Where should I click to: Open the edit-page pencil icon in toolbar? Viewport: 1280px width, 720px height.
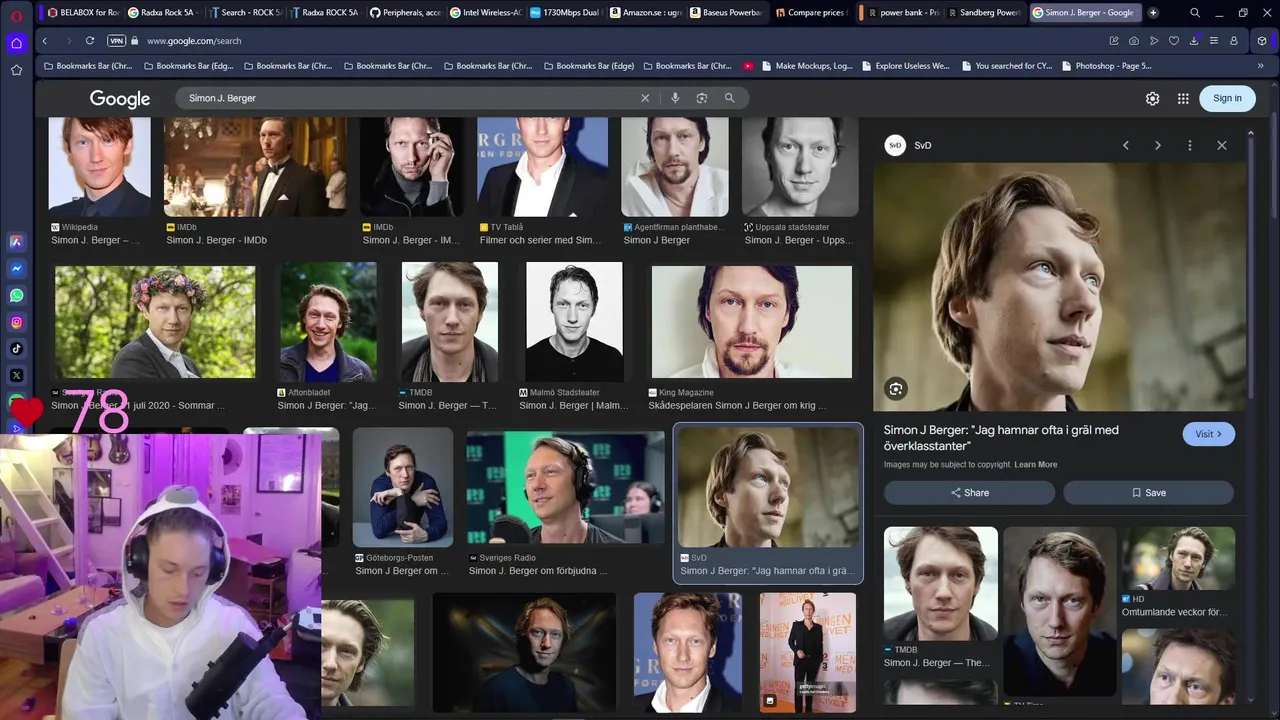(x=1114, y=41)
